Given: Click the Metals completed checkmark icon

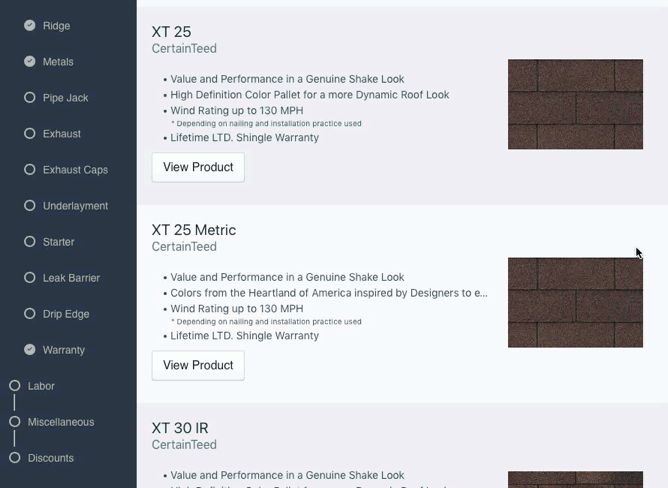Looking at the screenshot, I should pos(29,62).
